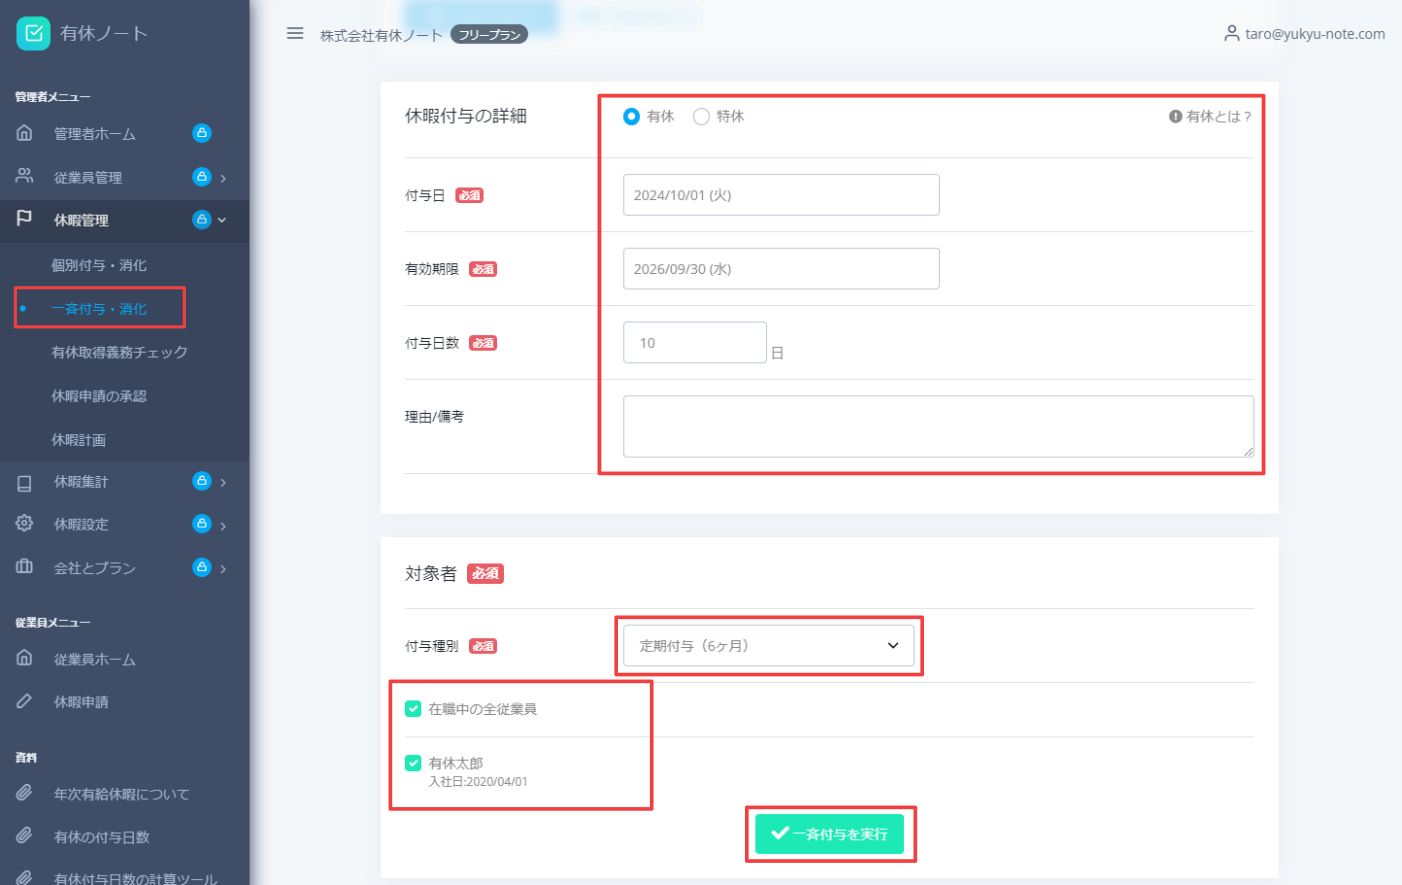
Task: Select the 特休 radio button
Action: point(701,116)
